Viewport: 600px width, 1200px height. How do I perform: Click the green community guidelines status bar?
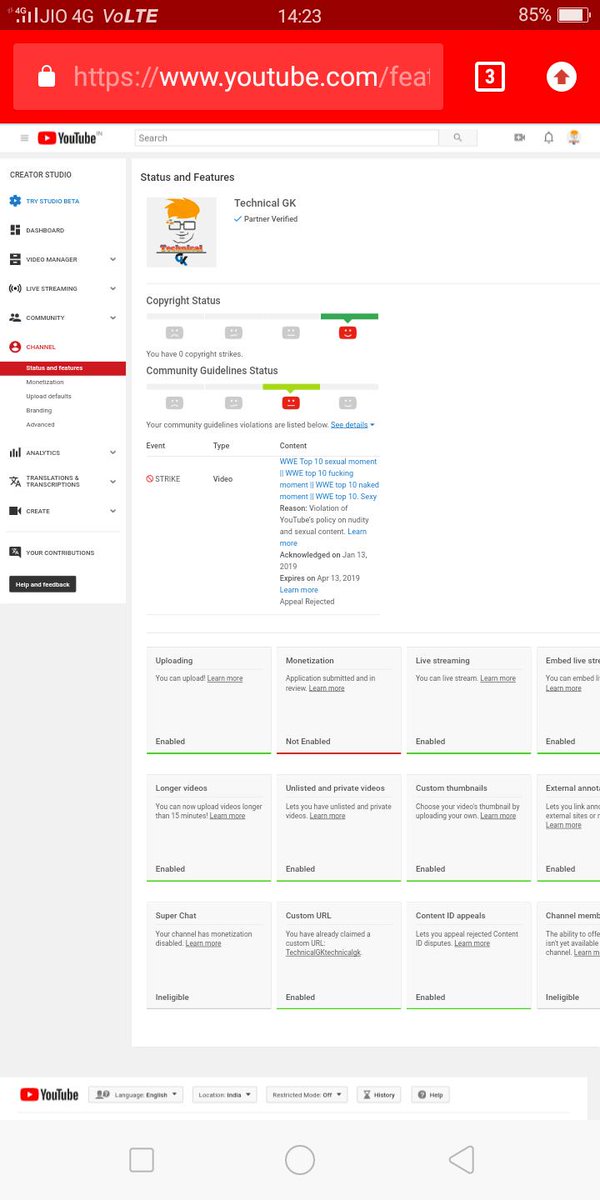click(x=291, y=387)
